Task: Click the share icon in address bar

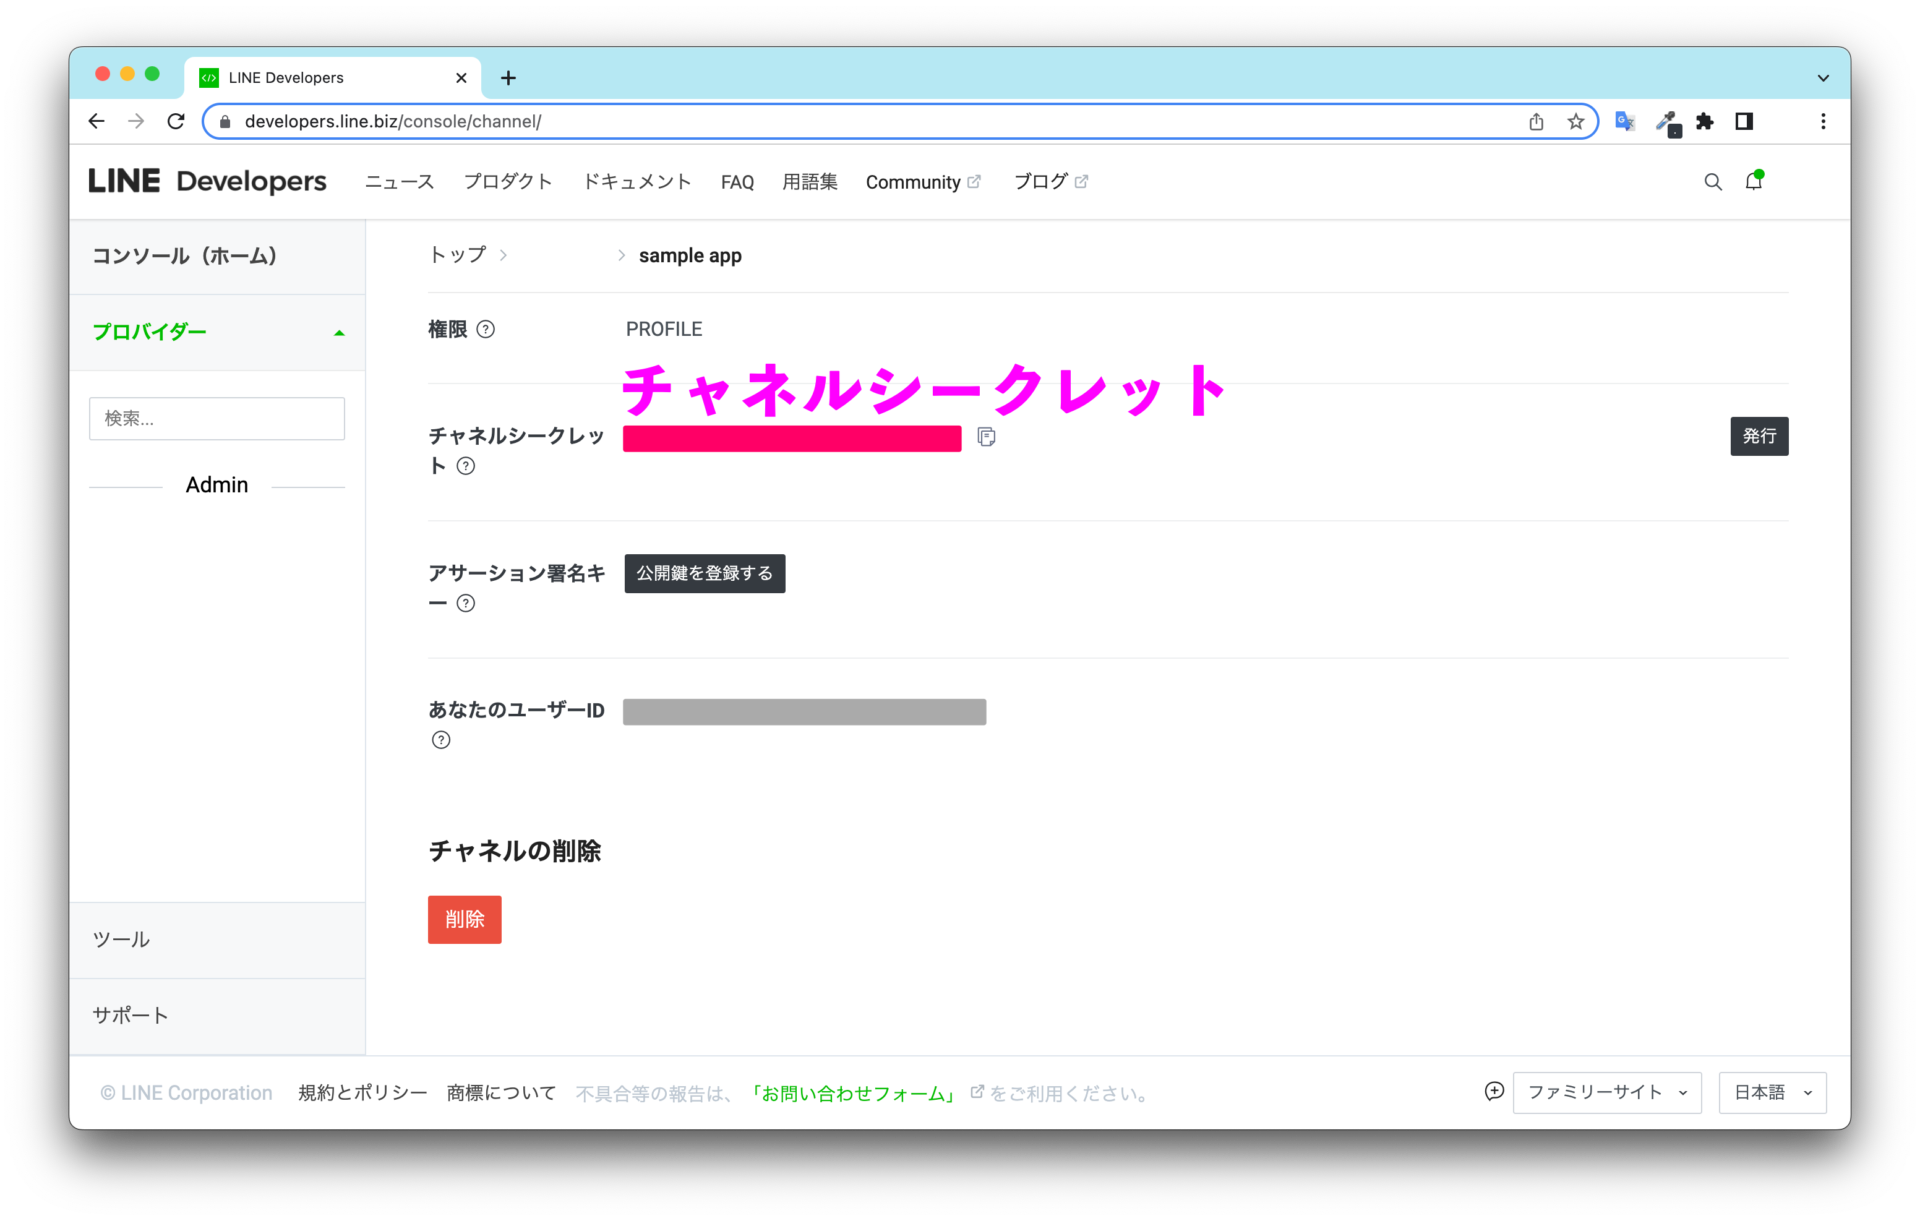Action: click(1537, 121)
